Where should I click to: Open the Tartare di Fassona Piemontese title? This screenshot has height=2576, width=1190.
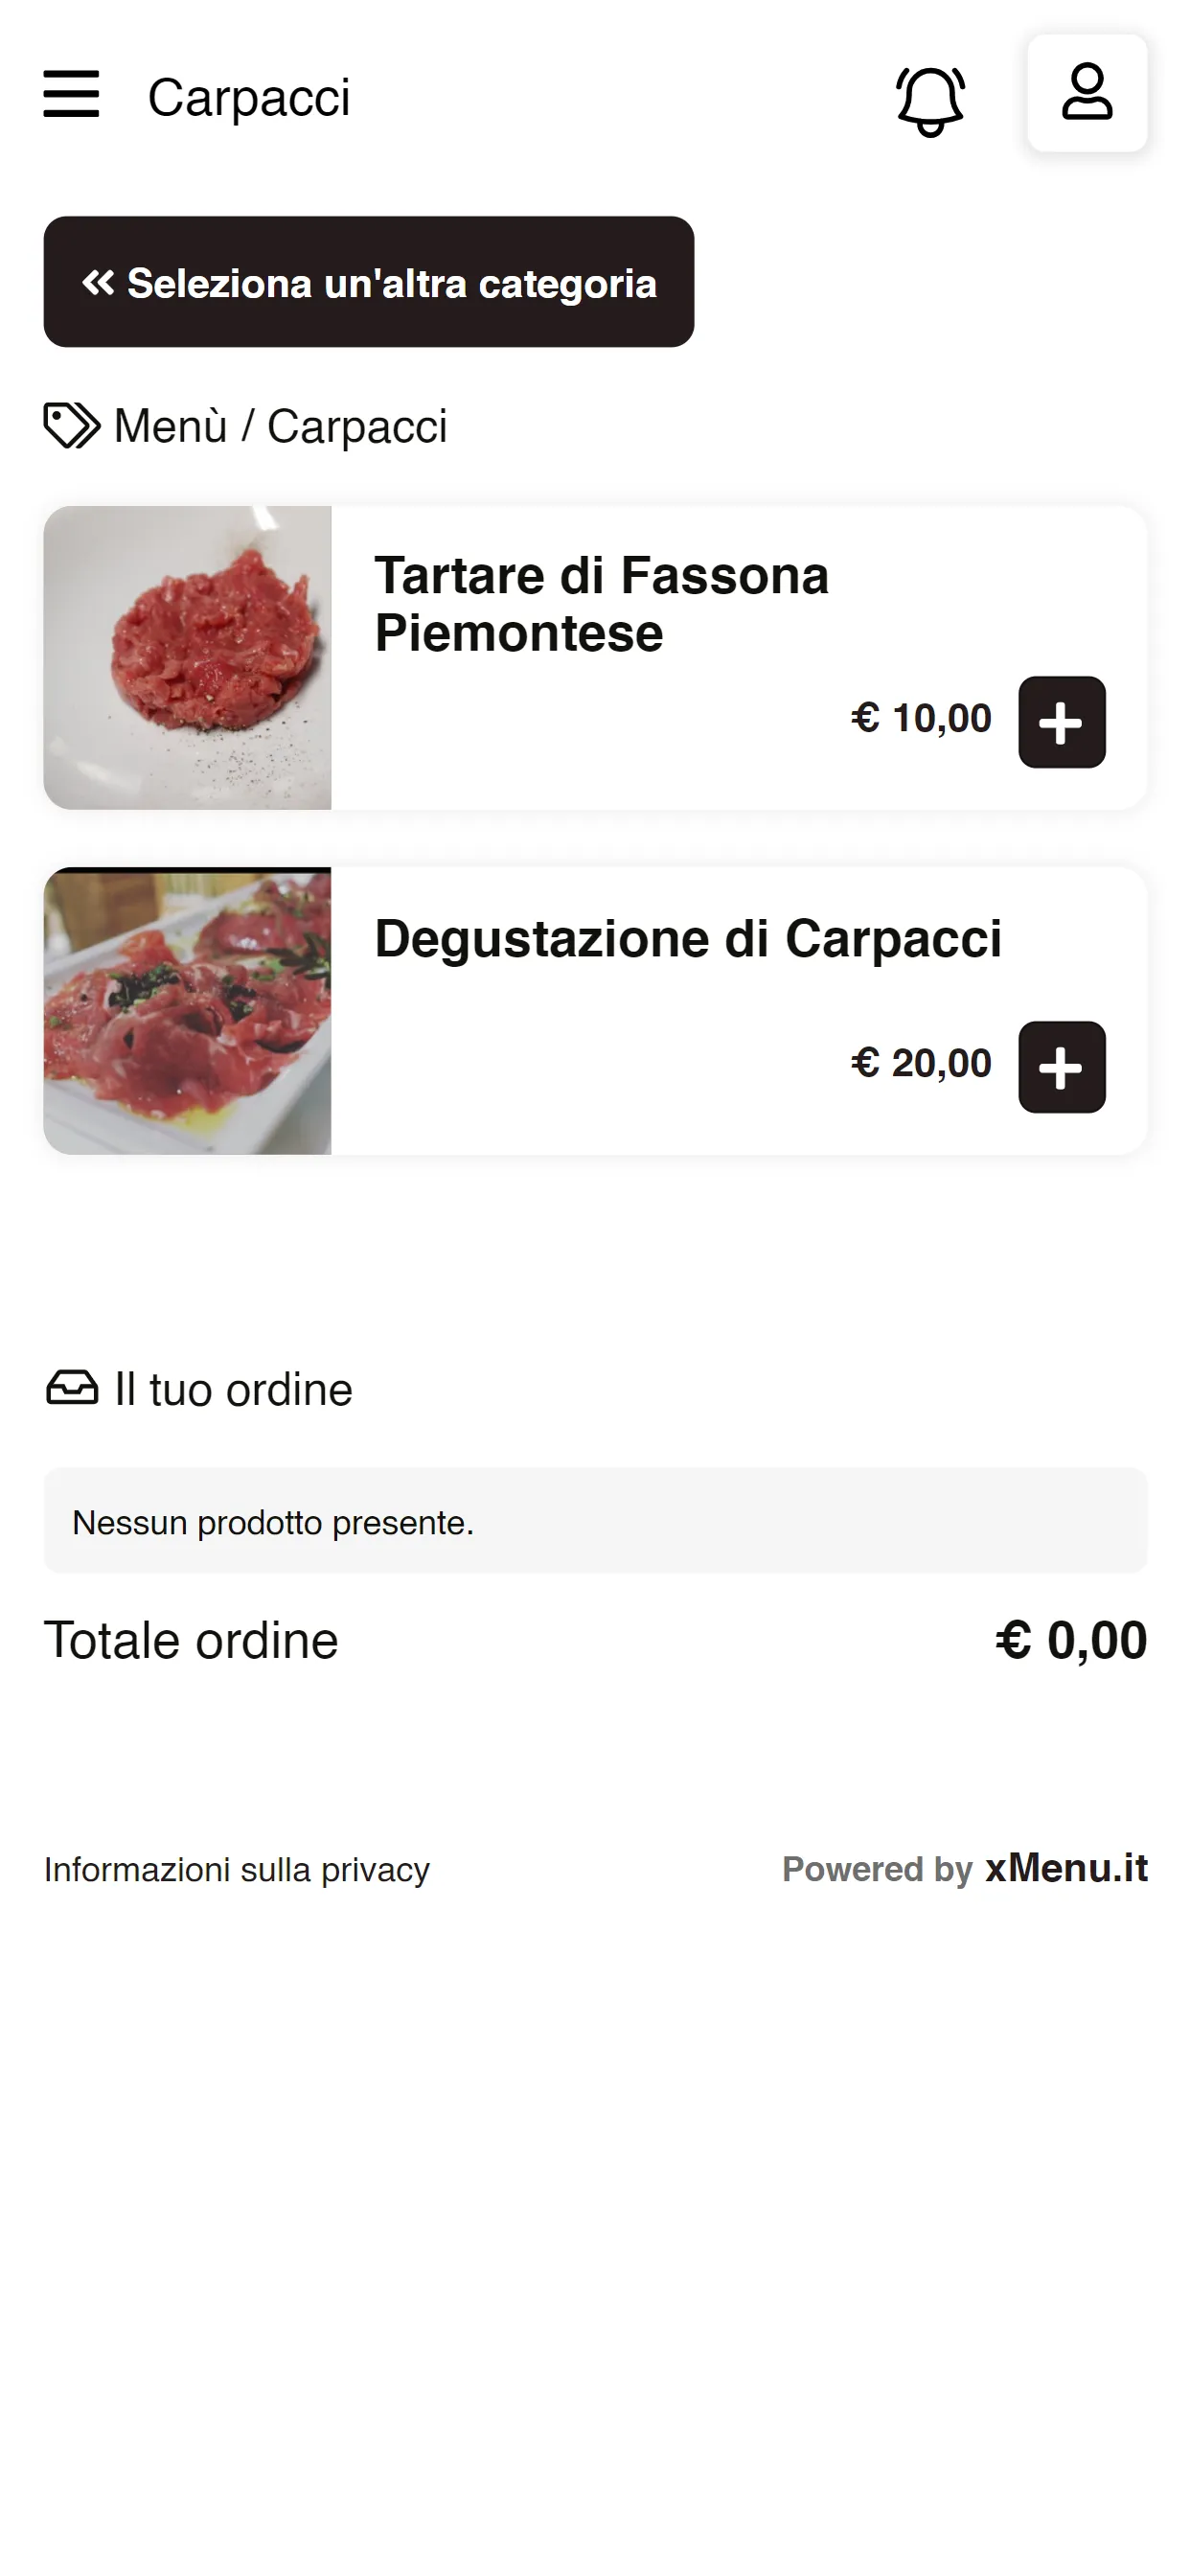click(602, 604)
